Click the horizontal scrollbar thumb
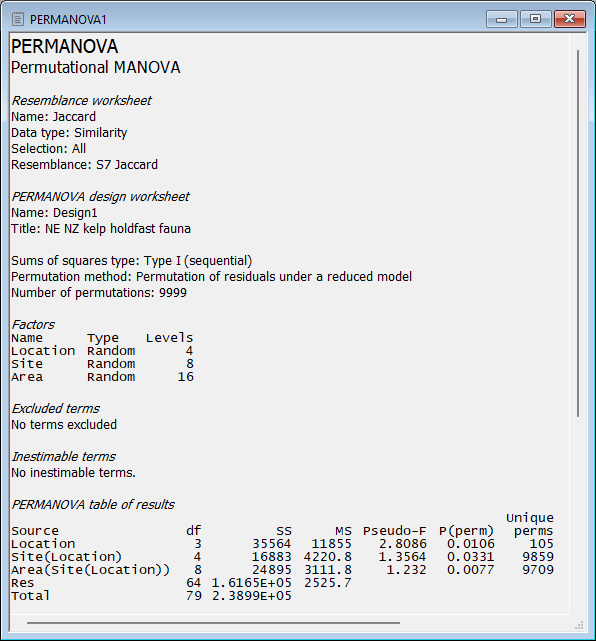Image resolution: width=596 pixels, height=641 pixels. tap(213, 623)
